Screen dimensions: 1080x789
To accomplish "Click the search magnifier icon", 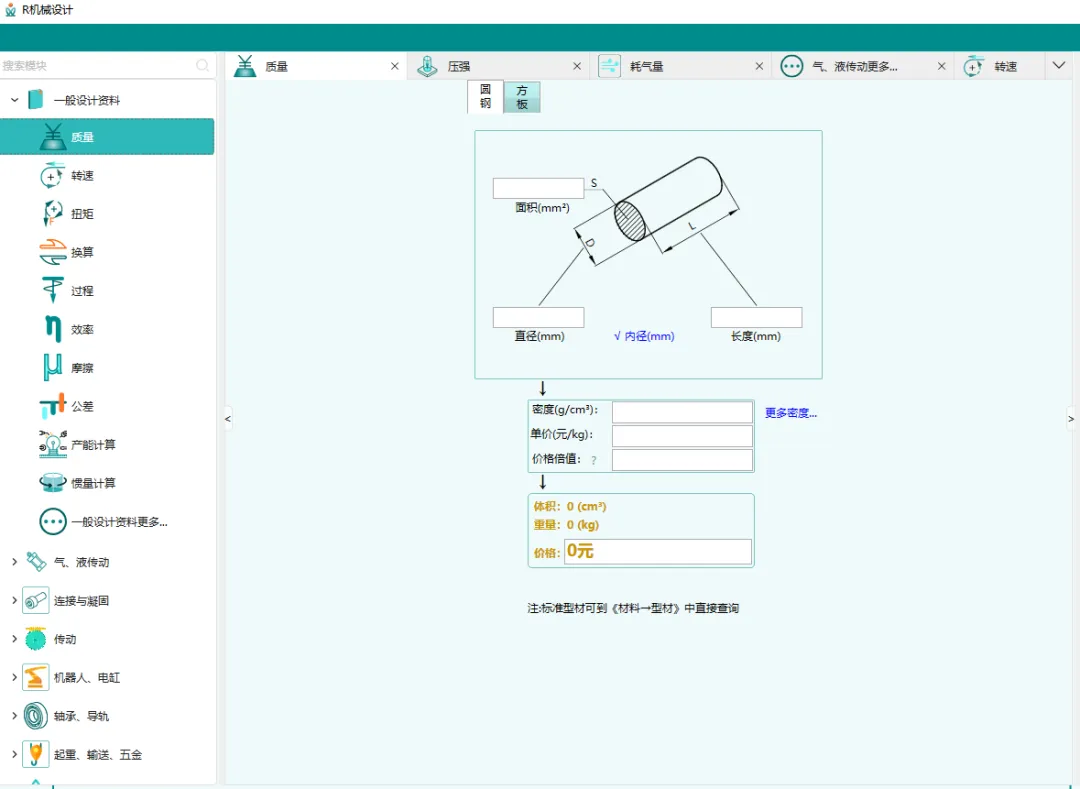I will pos(202,65).
